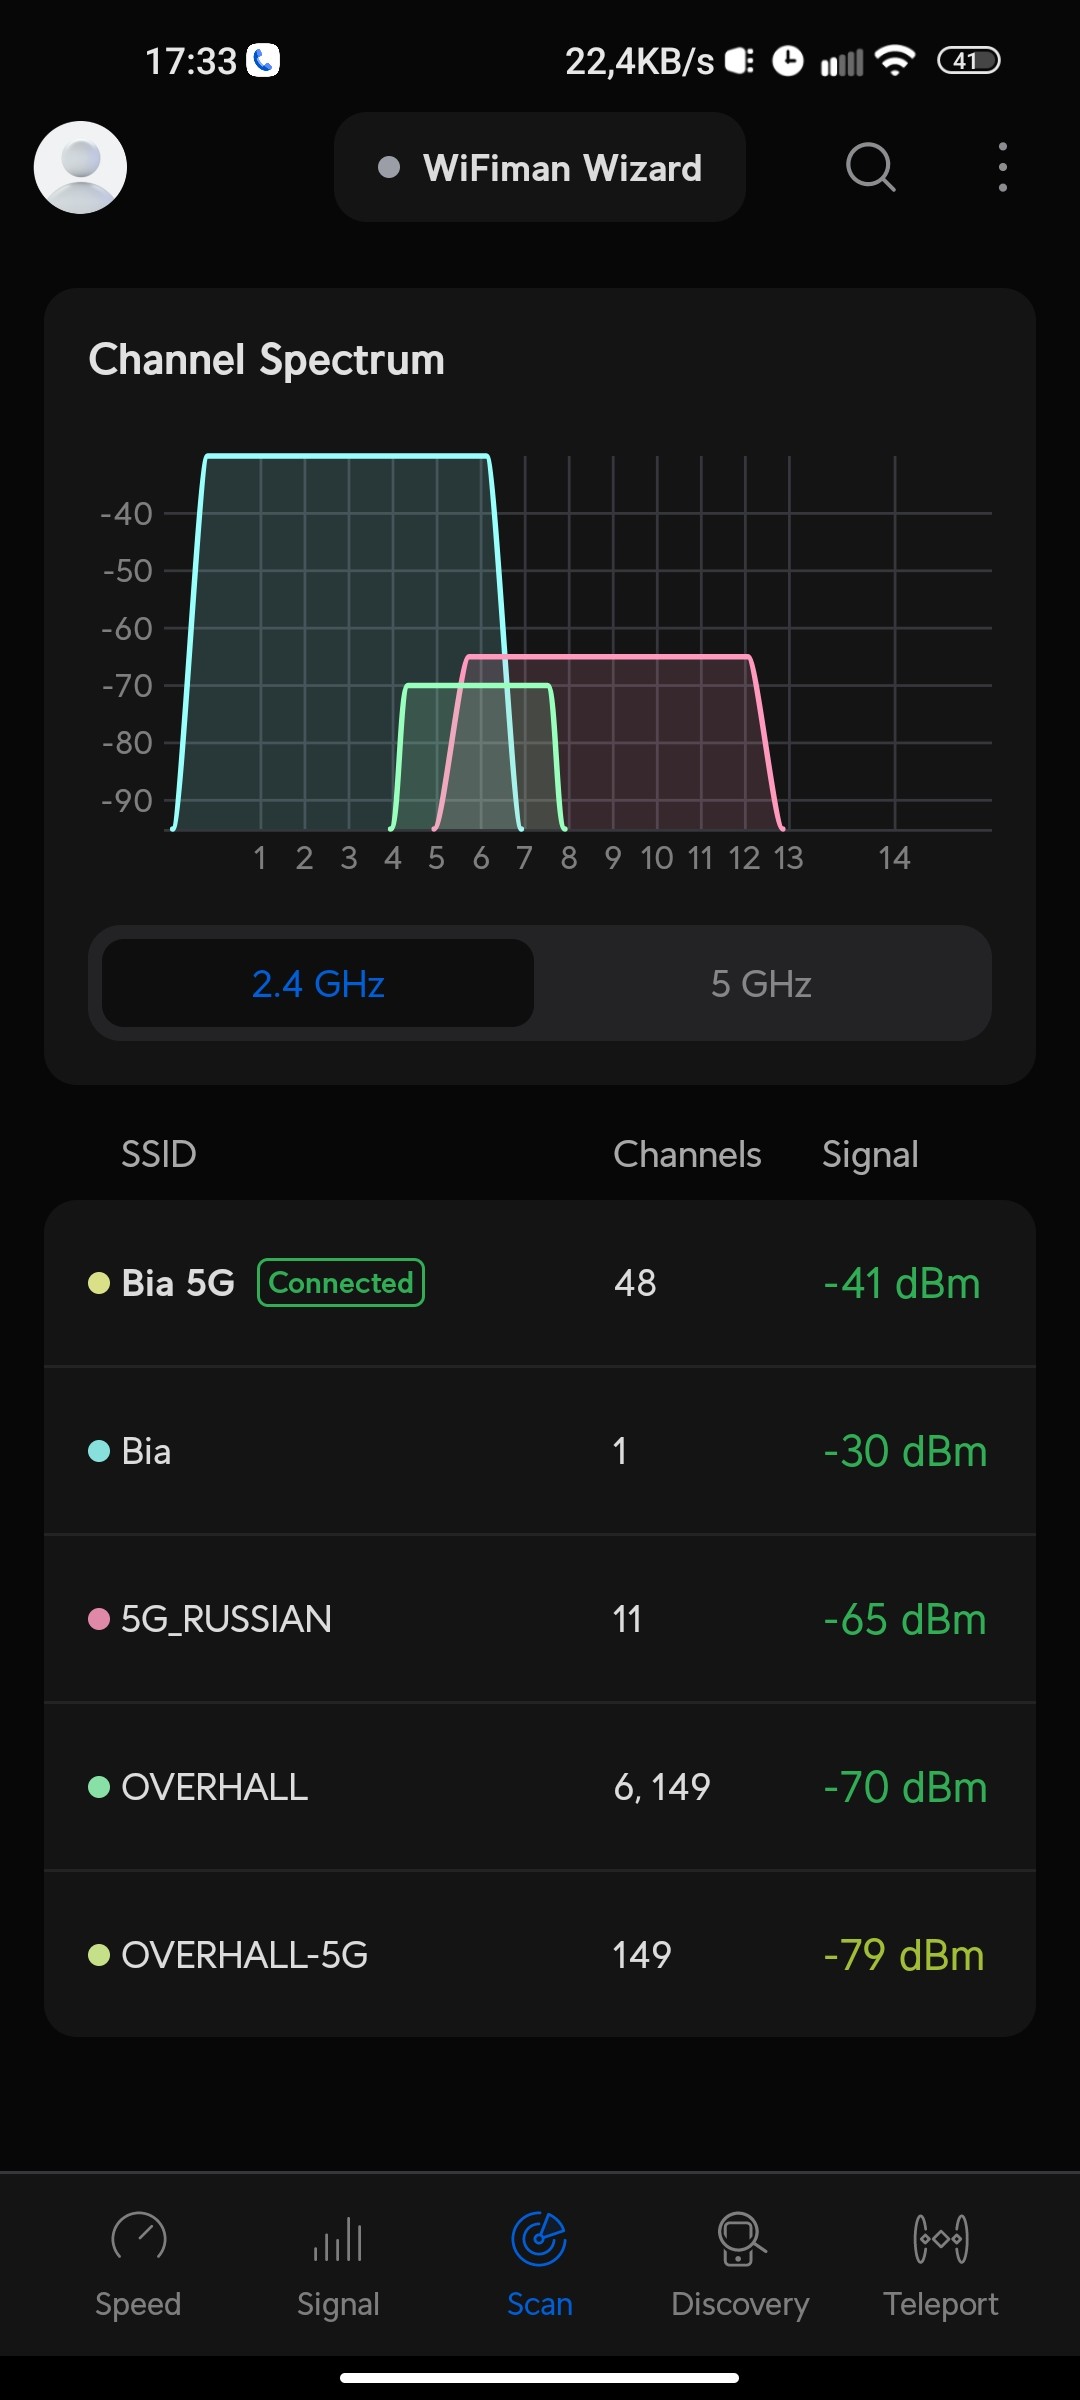The height and width of the screenshot is (2400, 1080).
Task: Open the three-dot overflow menu
Action: pyautogui.click(x=1002, y=167)
